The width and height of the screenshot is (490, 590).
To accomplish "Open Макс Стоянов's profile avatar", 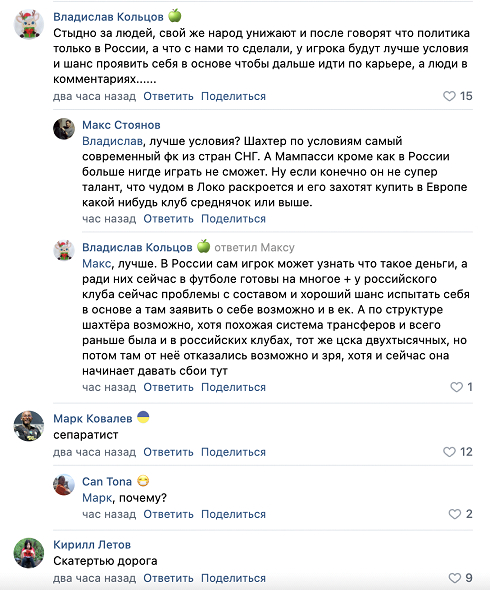I will tap(64, 129).
